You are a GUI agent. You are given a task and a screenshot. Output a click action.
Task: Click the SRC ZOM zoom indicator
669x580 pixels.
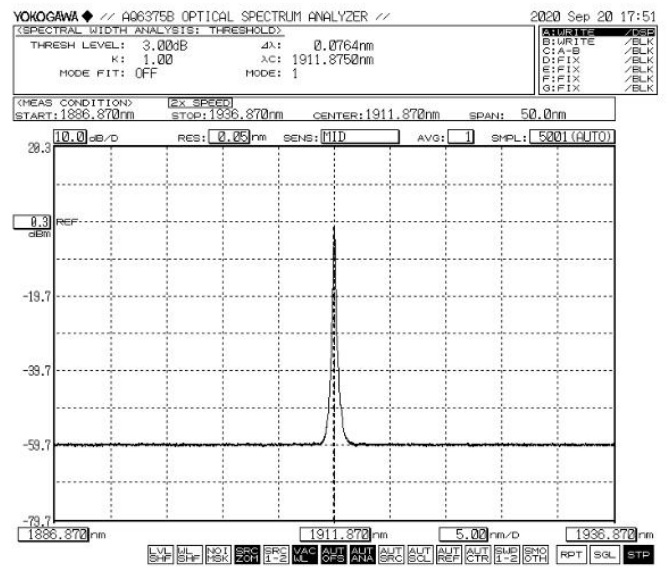coord(247,554)
